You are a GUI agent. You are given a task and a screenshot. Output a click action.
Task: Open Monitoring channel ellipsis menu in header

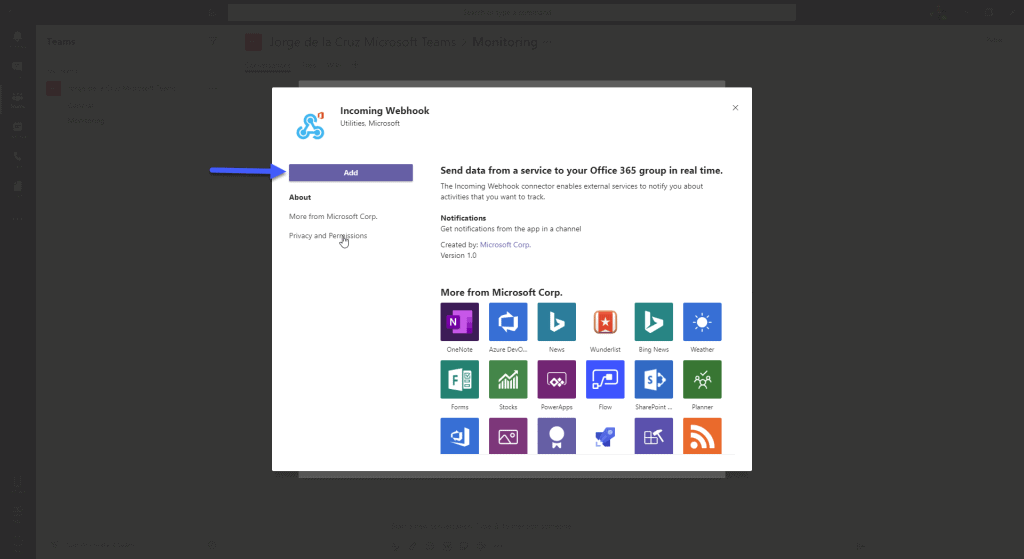547,42
